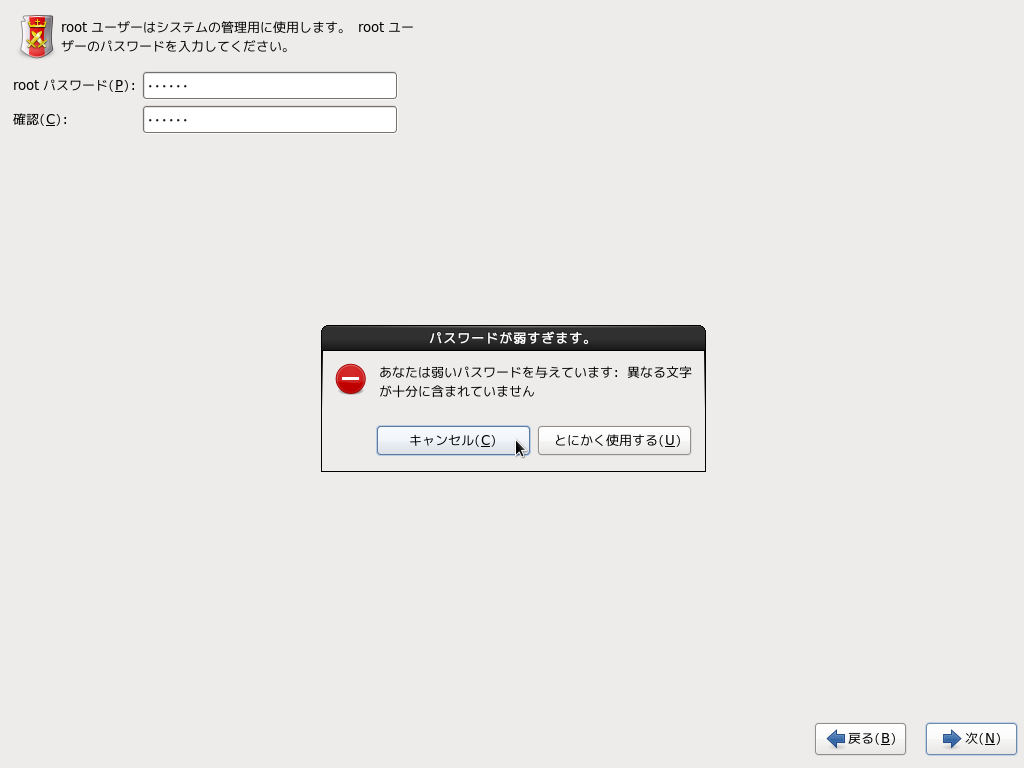Viewport: 1024px width, 768px height.
Task: Click the left arrow icon on 戻る button
Action: (835, 739)
